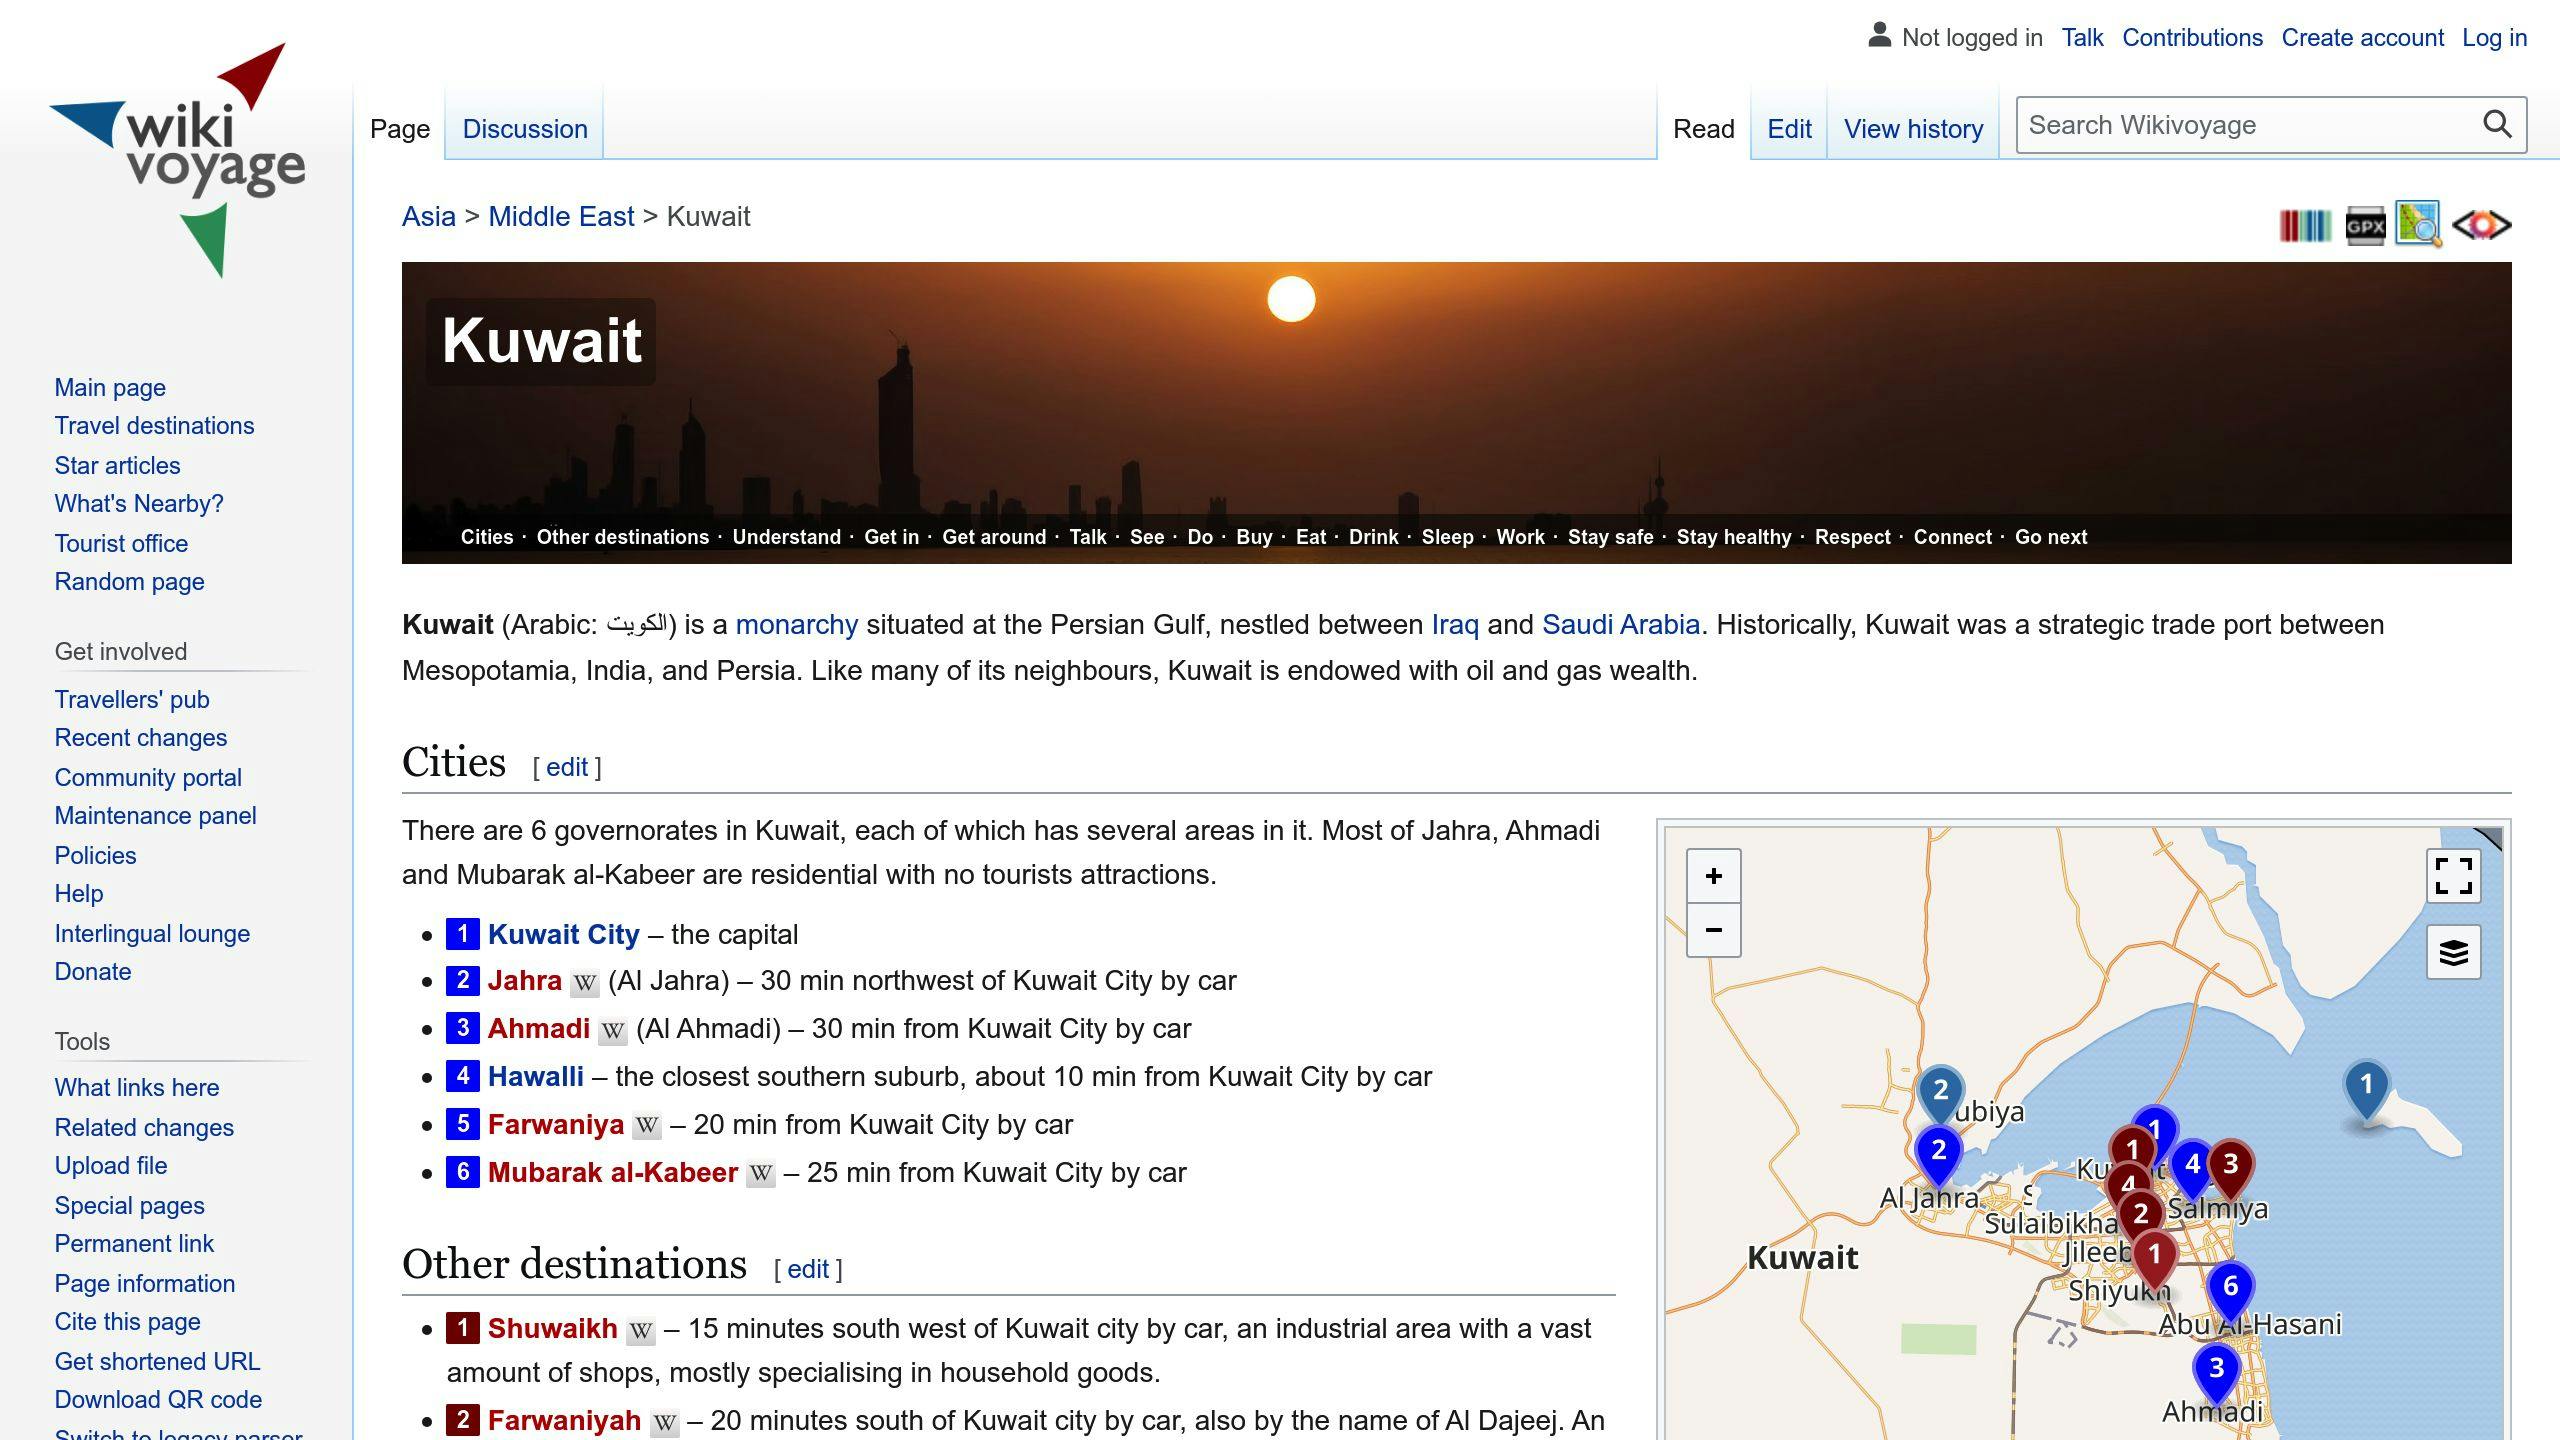Switch to the Discussion tab
Screen dimensions: 2560x1440
coord(524,129)
